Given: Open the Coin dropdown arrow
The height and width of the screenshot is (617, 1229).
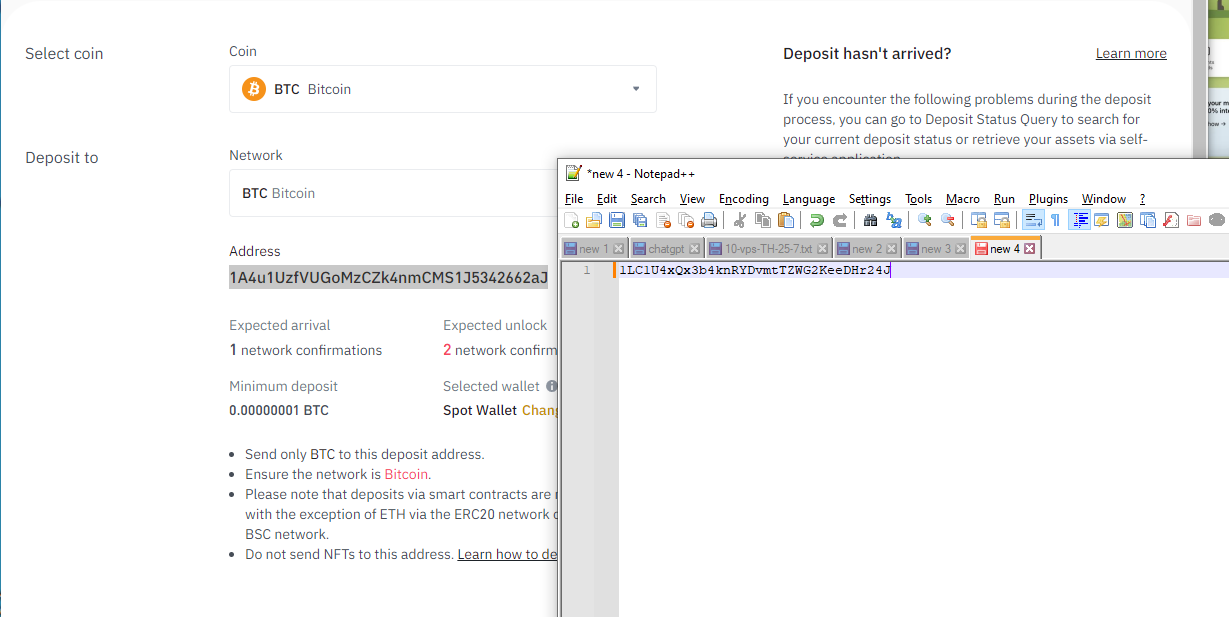Looking at the screenshot, I should (x=636, y=89).
